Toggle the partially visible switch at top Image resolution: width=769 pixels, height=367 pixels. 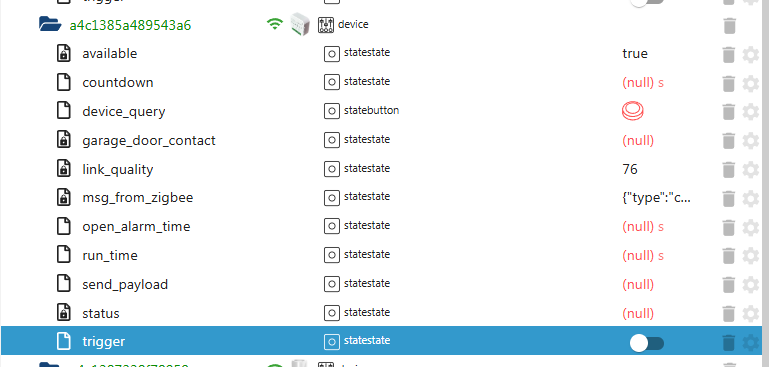pos(647,2)
